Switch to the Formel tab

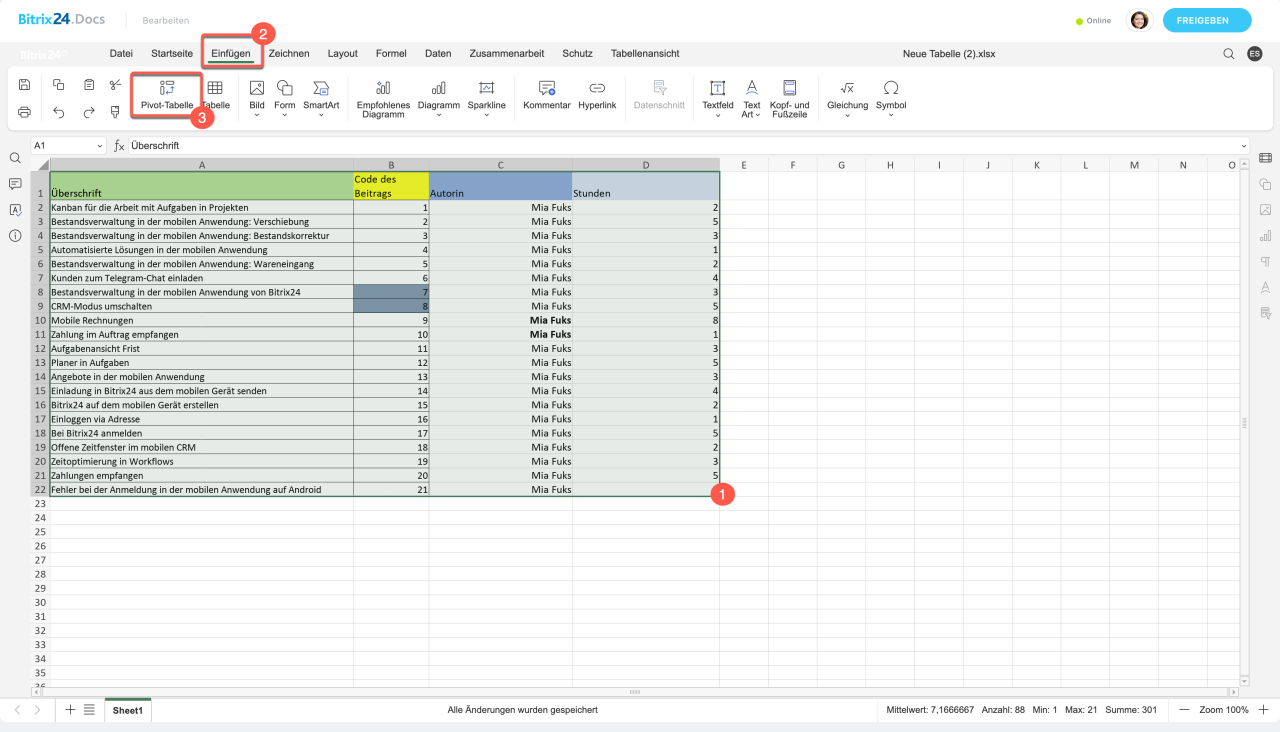(391, 53)
